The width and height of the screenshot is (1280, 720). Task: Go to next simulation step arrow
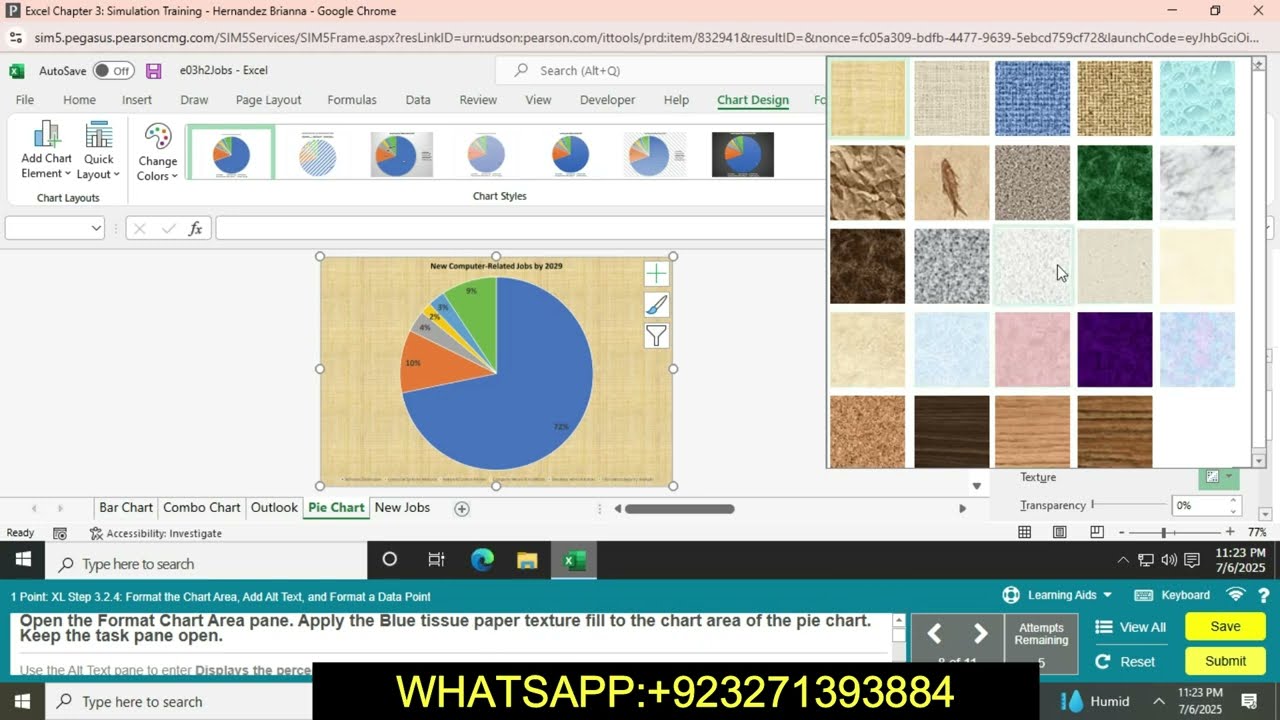(981, 633)
